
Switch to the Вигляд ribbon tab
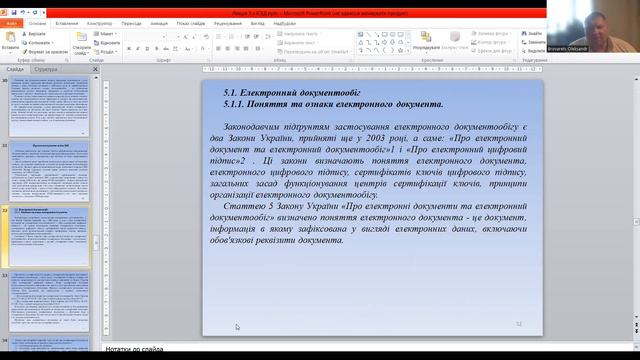click(258, 23)
